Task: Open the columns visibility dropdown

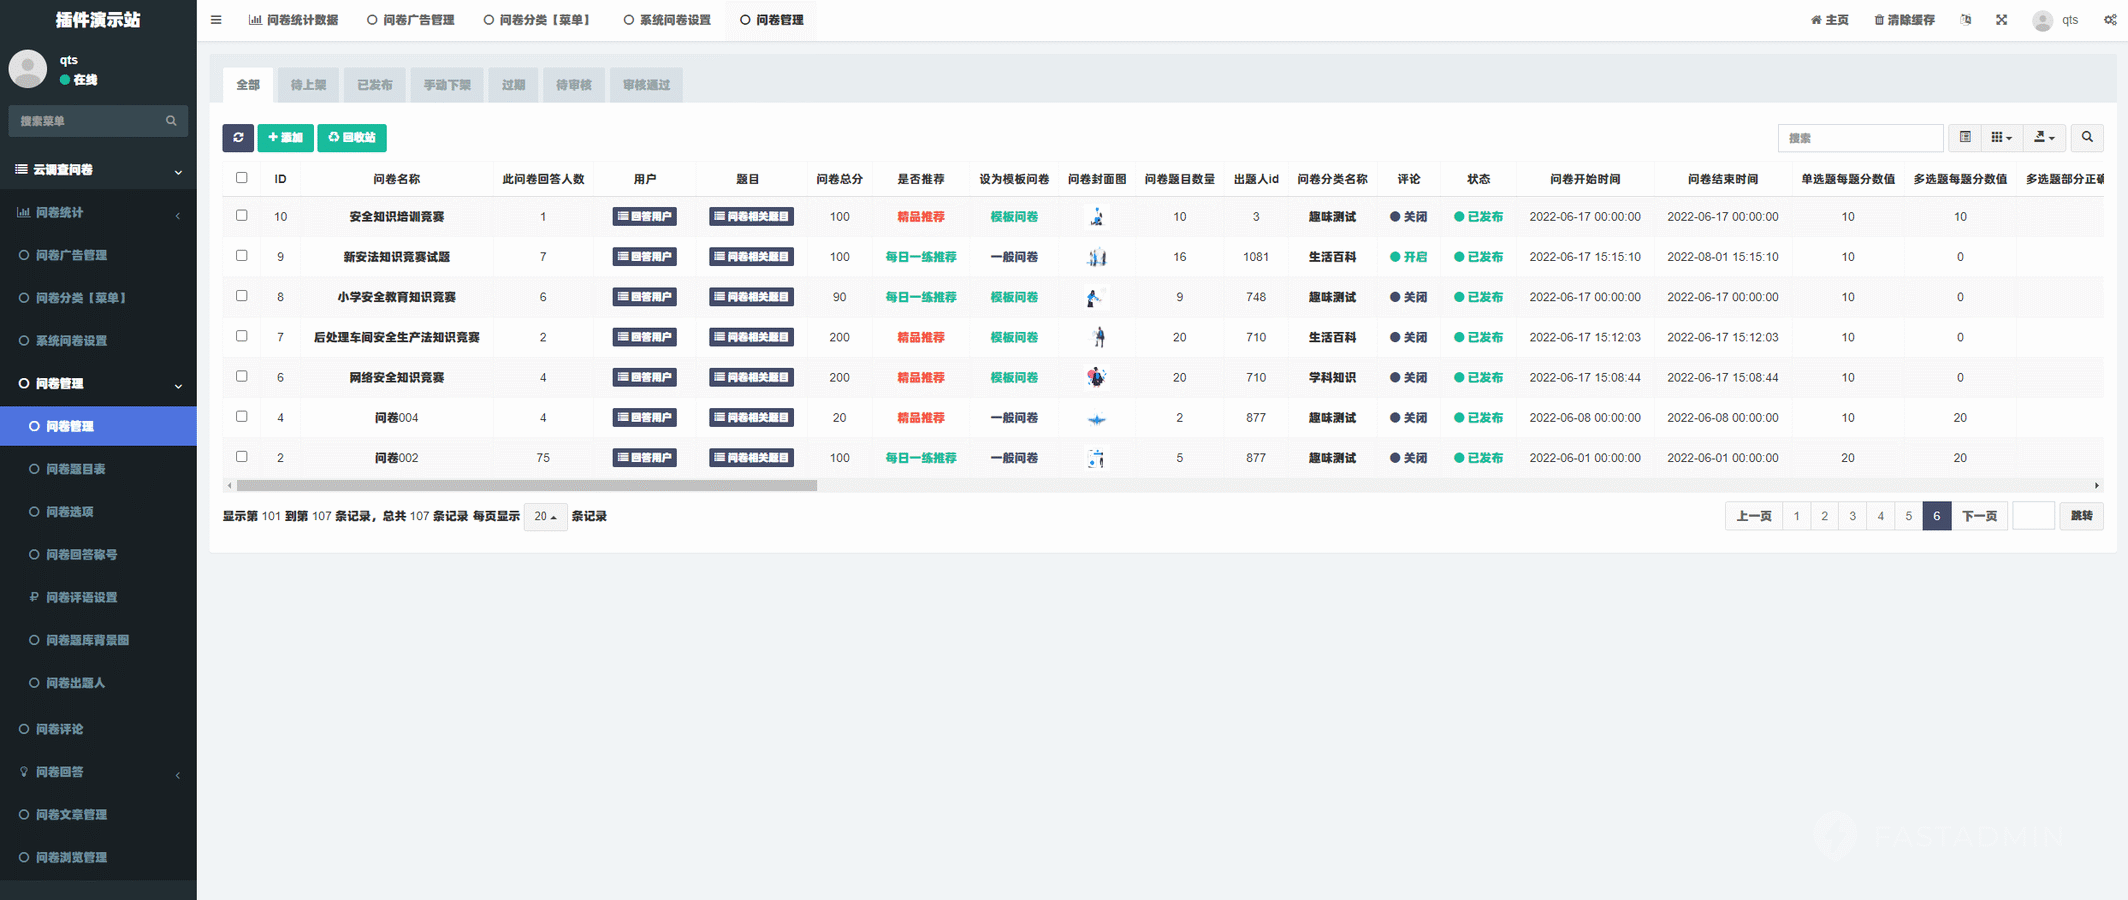Action: (2001, 137)
